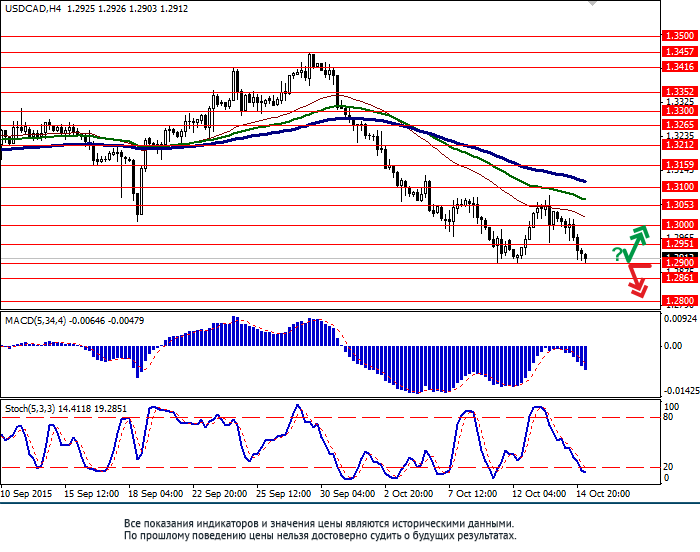700x552 pixels.
Task: Click the MACD zero level 0.00 label
Action: 673,346
